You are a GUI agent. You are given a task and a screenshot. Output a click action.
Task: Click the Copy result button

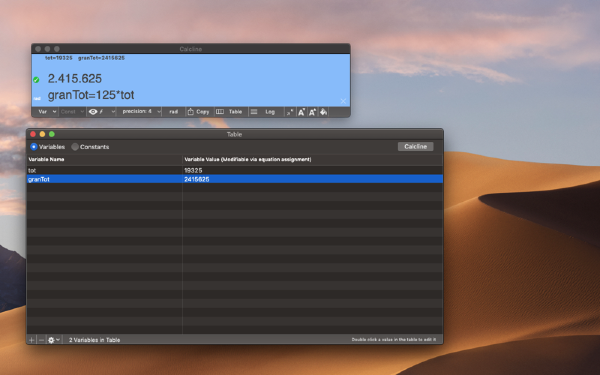click(198, 112)
